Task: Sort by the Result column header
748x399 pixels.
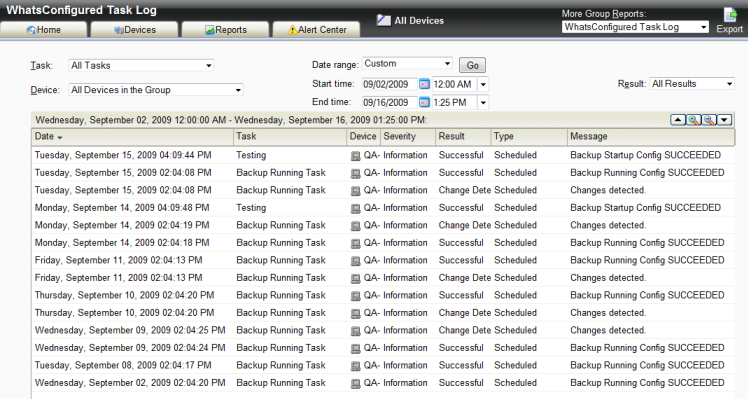Action: [x=463, y=136]
